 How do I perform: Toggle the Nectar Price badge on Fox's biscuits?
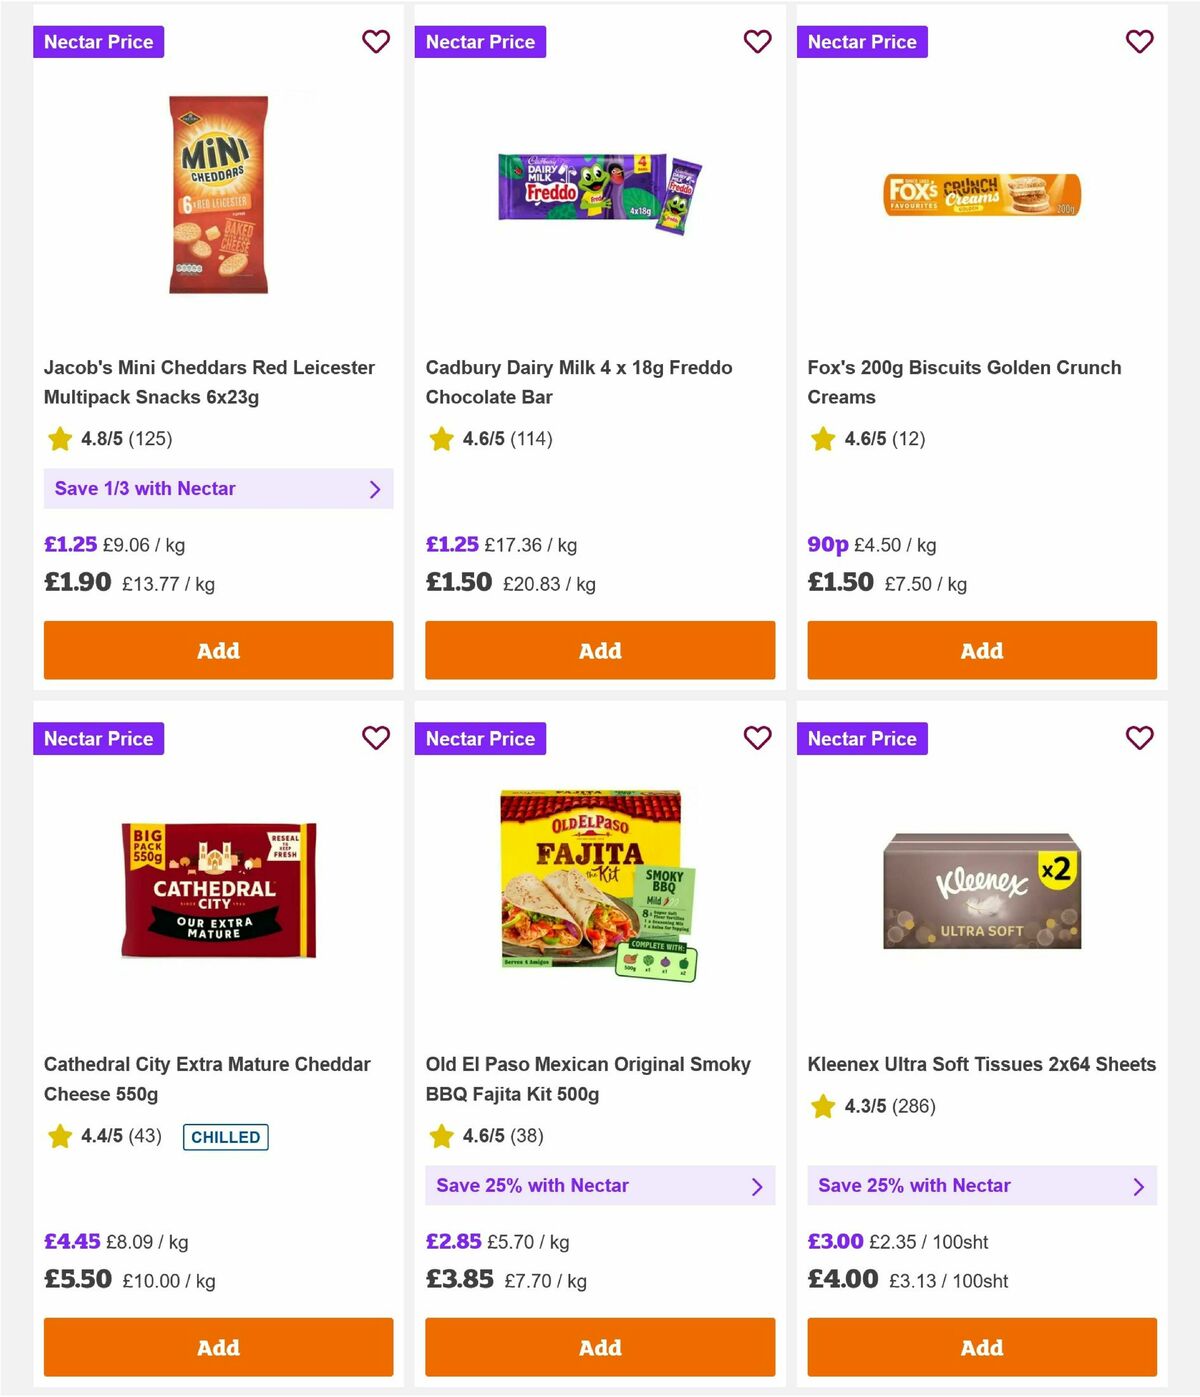coord(862,42)
